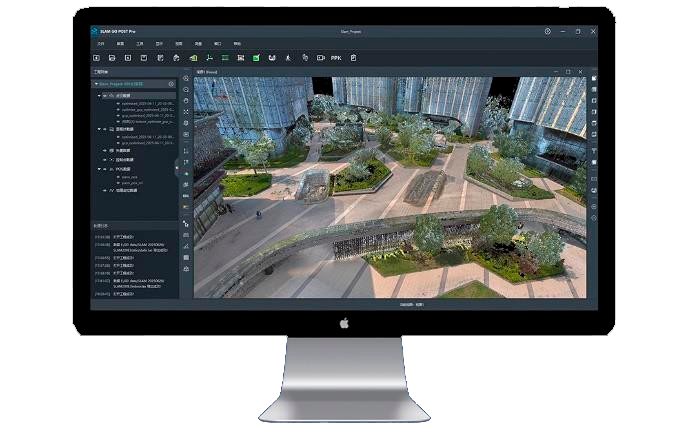Click the clipboard report toolbar icon
The height and width of the screenshot is (426, 697).
tap(353, 58)
